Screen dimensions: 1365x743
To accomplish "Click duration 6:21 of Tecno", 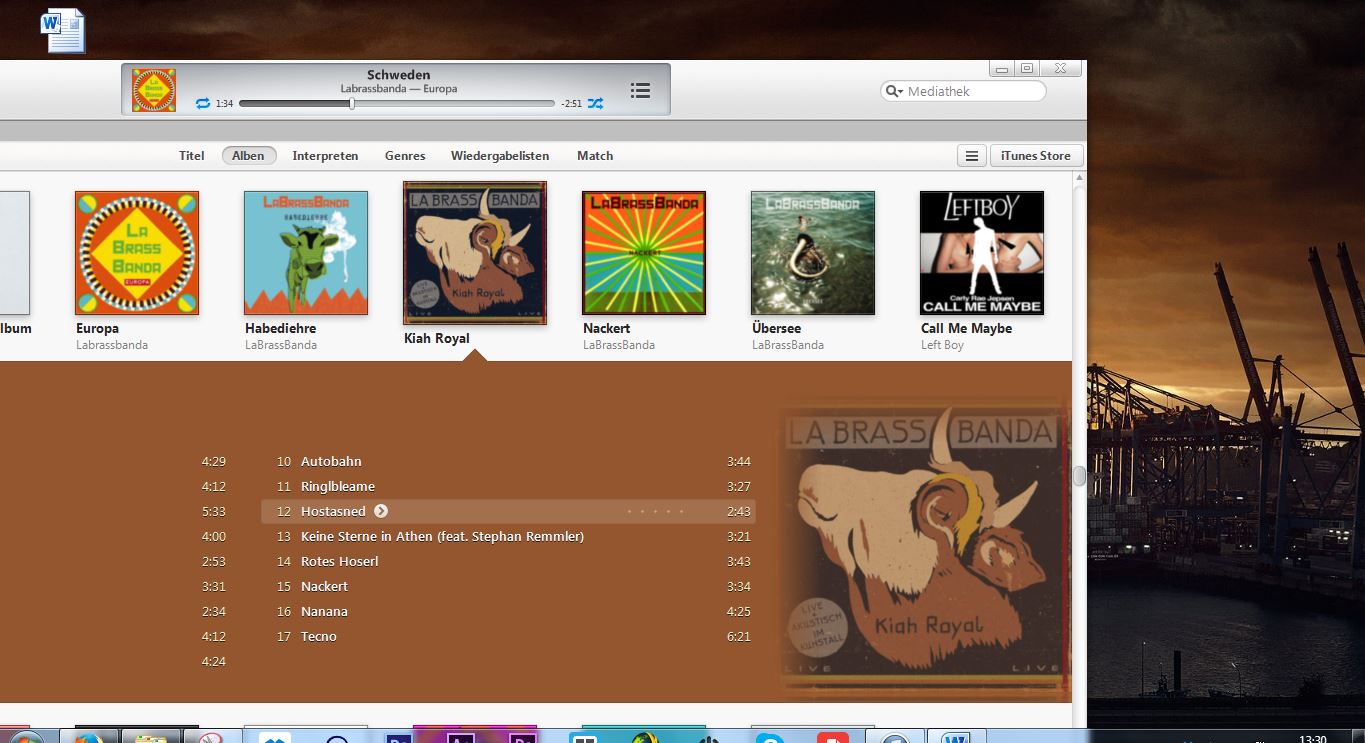I will (x=739, y=636).
